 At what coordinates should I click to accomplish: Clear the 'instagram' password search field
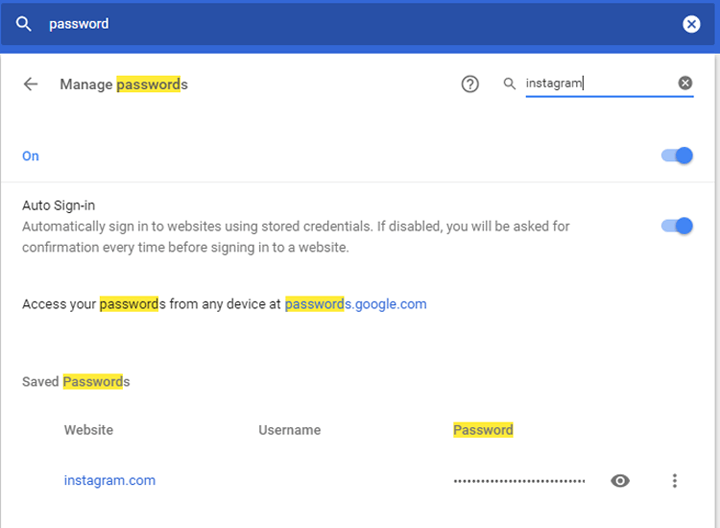tap(685, 83)
